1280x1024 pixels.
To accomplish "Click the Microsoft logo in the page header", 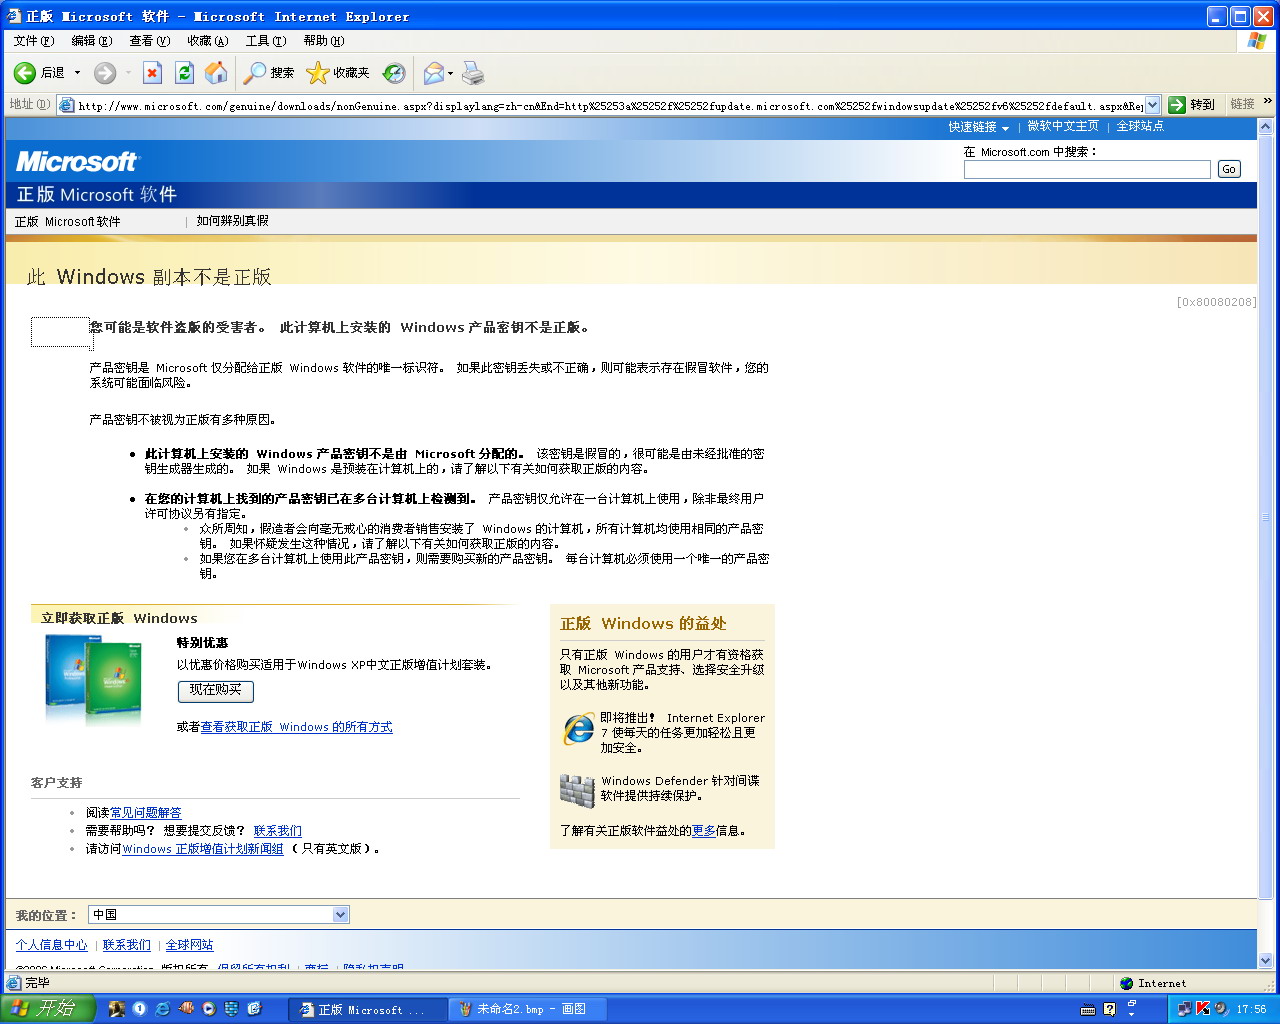I will [x=77, y=161].
